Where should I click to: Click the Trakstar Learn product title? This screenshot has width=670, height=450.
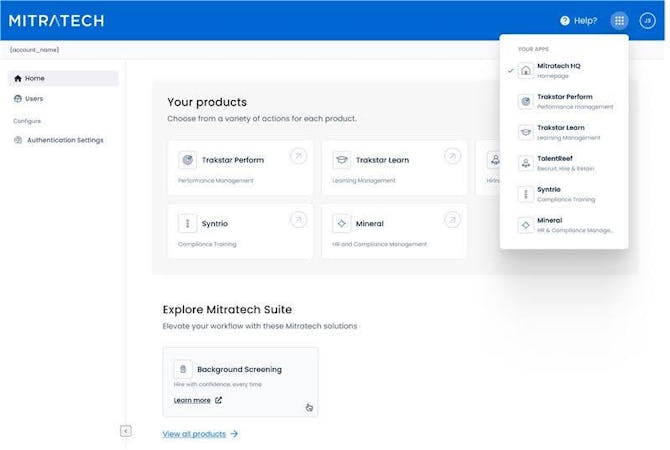(x=382, y=160)
